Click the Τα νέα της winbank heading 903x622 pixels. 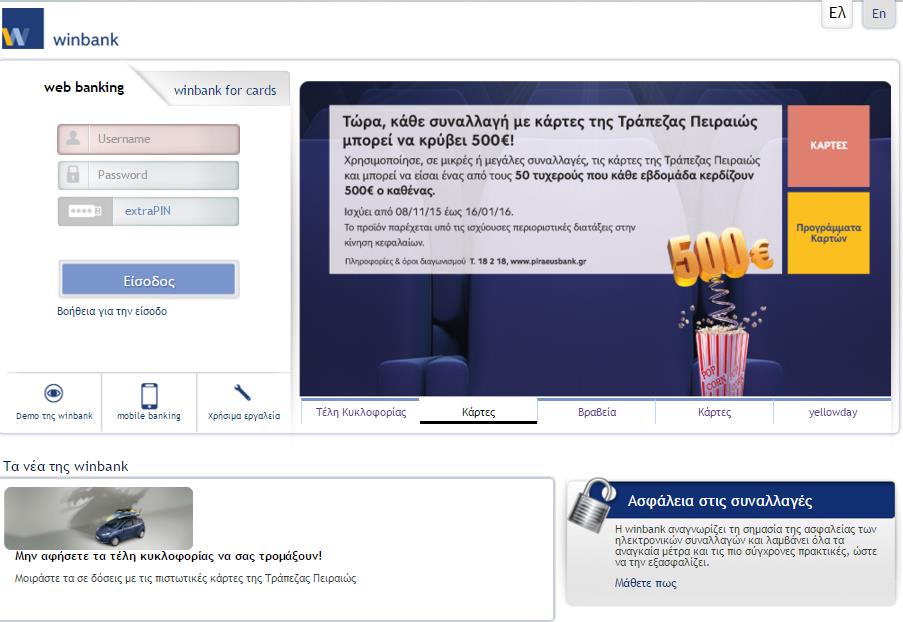(x=66, y=466)
